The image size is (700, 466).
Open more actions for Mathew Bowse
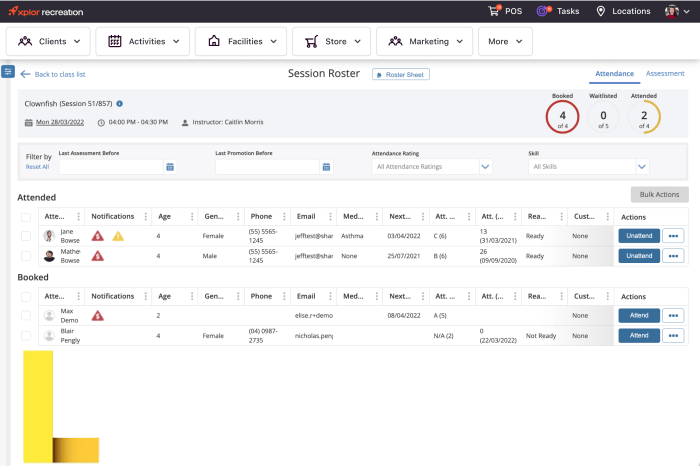[x=673, y=256]
